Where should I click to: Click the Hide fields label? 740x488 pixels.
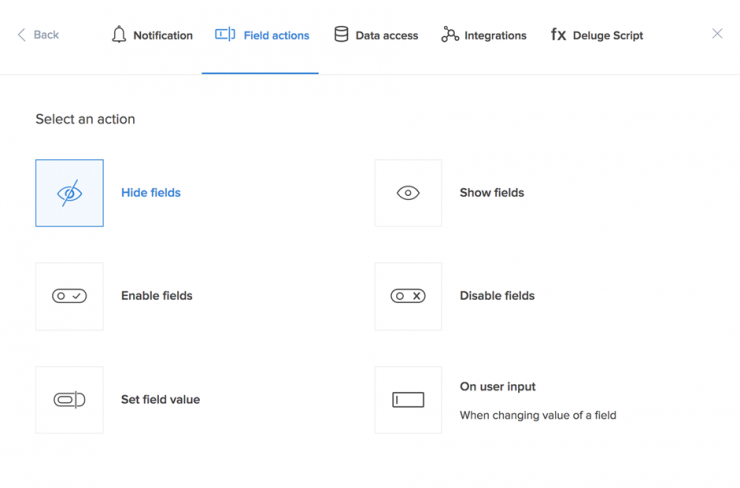coord(151,193)
